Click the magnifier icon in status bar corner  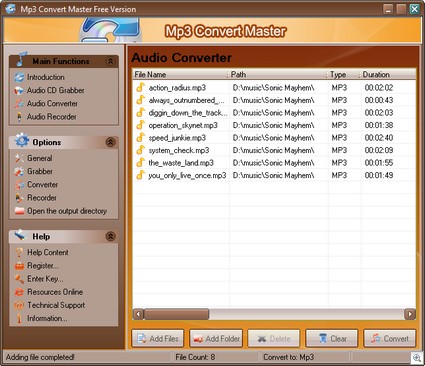[x=417, y=358]
